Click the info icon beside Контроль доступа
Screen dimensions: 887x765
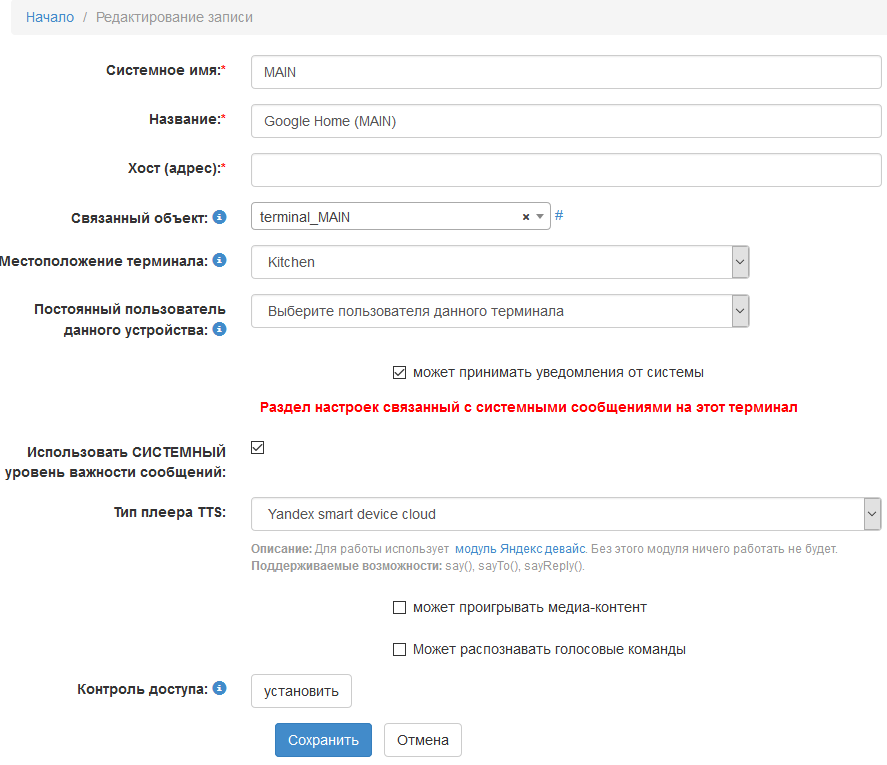[x=218, y=688]
